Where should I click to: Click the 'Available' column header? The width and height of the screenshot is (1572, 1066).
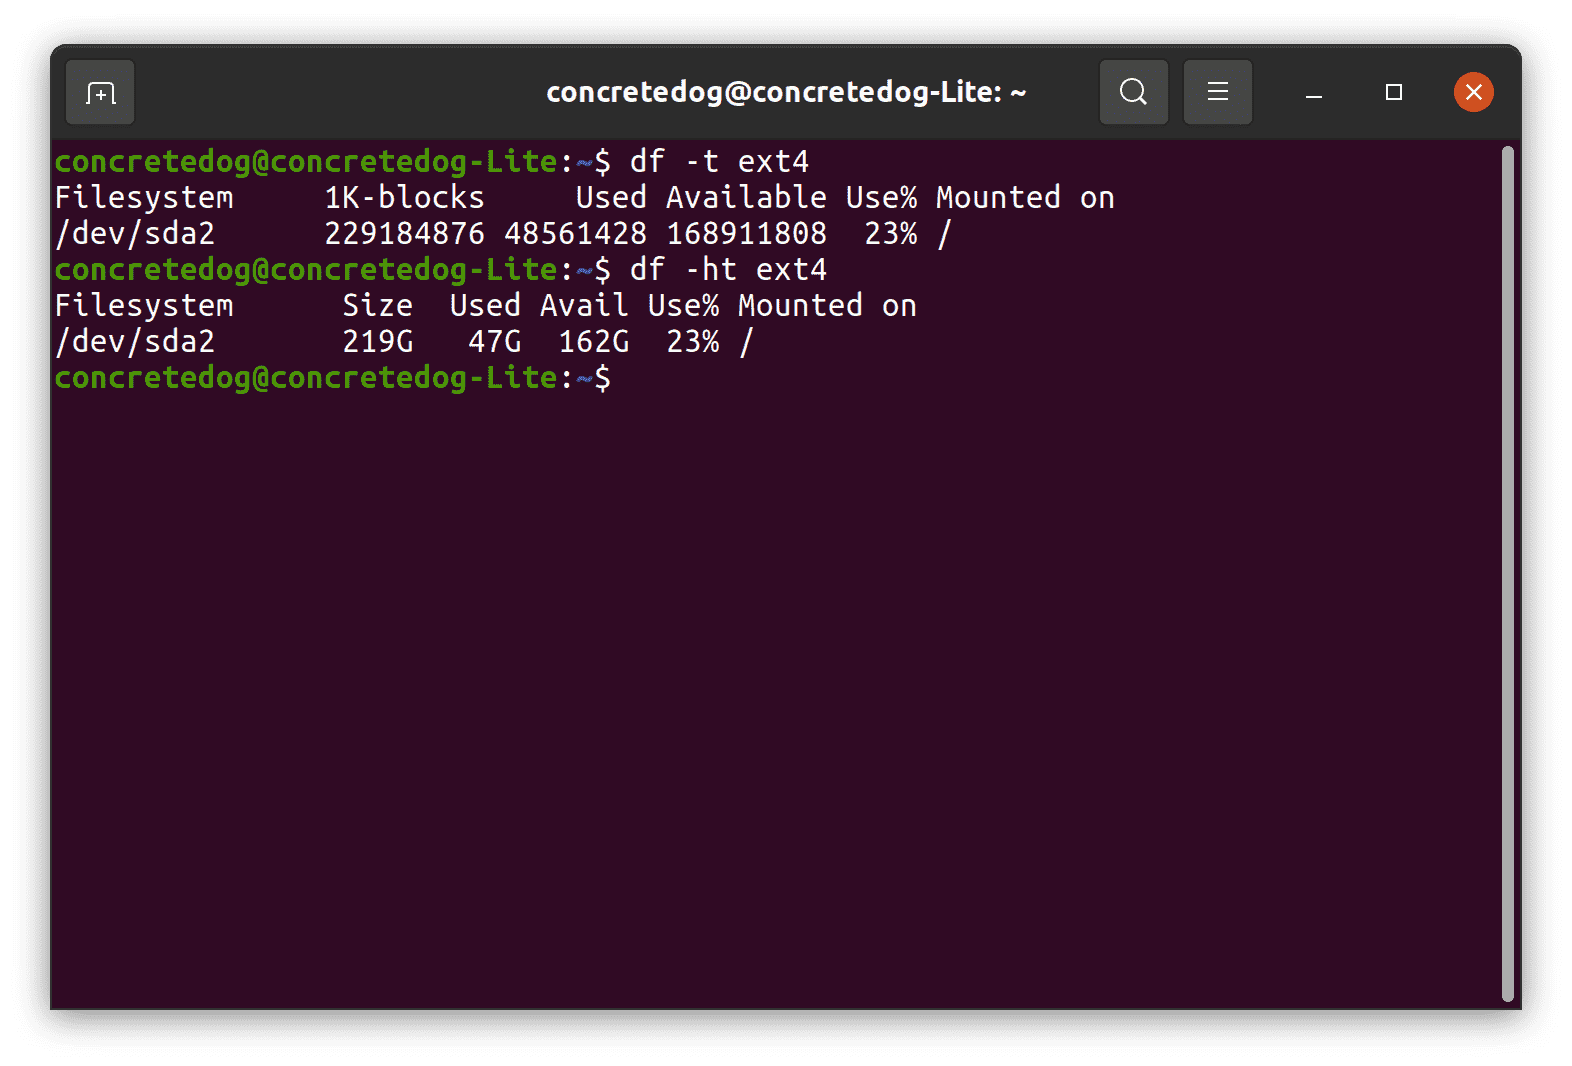[746, 197]
